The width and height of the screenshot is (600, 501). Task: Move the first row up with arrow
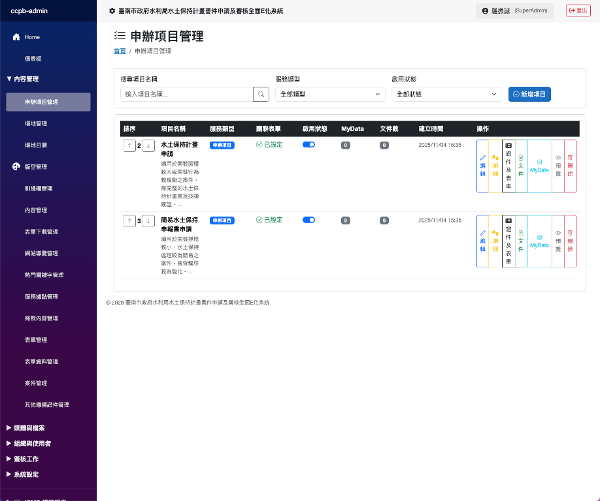pos(128,145)
